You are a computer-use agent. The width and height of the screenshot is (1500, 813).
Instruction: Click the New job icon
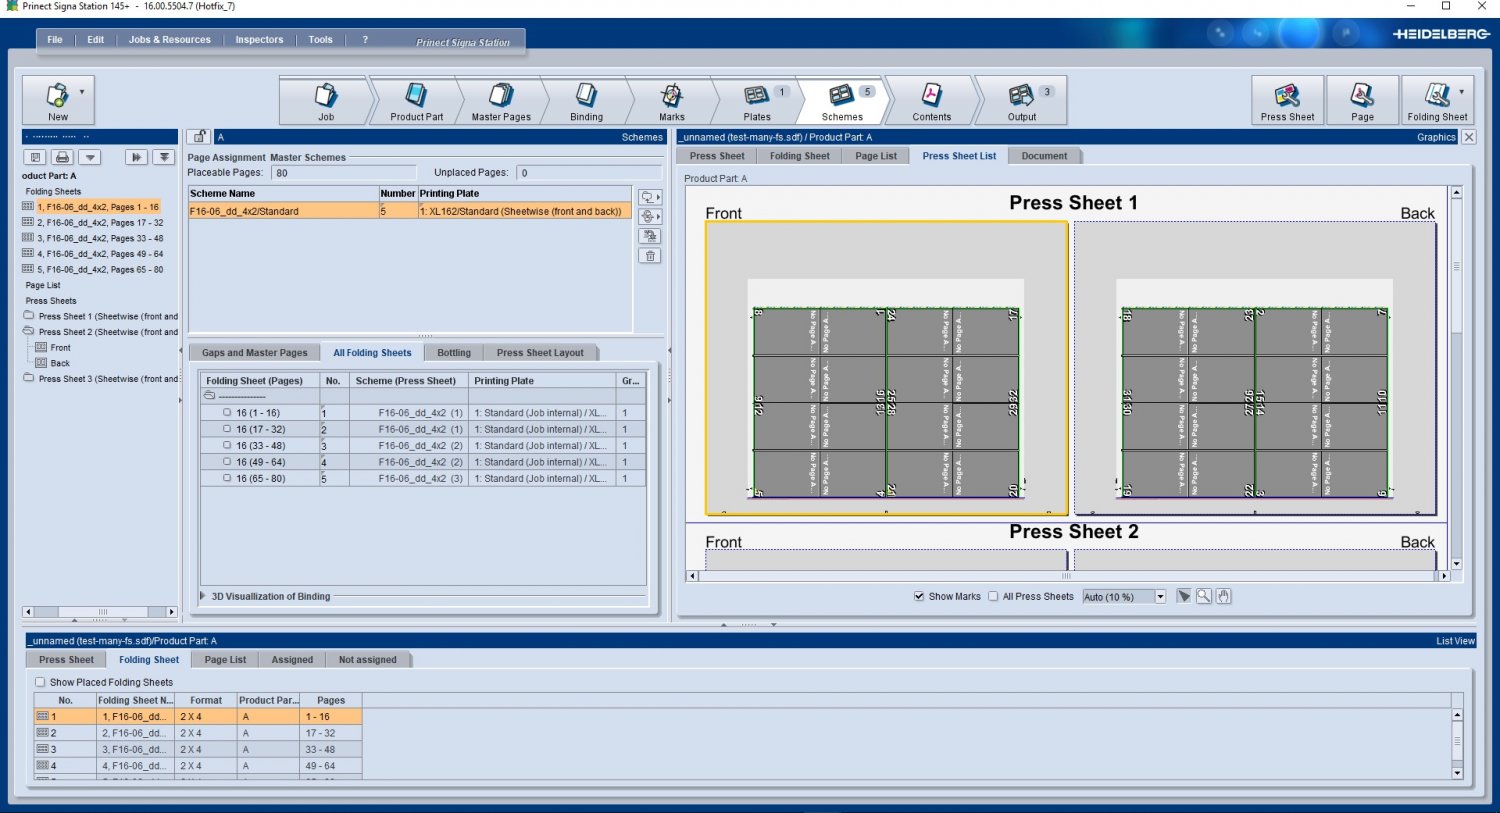click(x=58, y=96)
